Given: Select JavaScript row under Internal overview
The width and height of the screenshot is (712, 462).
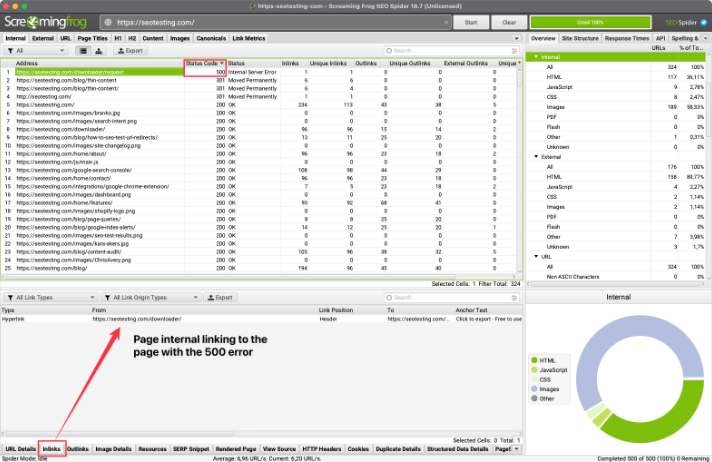Looking at the screenshot, I should tap(616, 87).
